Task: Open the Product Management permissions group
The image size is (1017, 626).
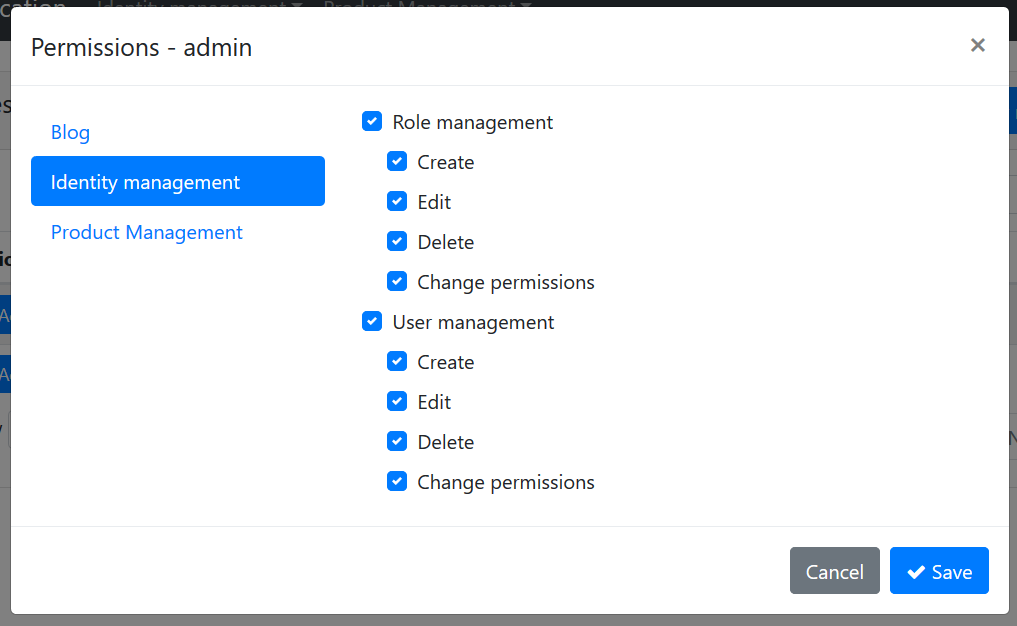Action: 146,232
